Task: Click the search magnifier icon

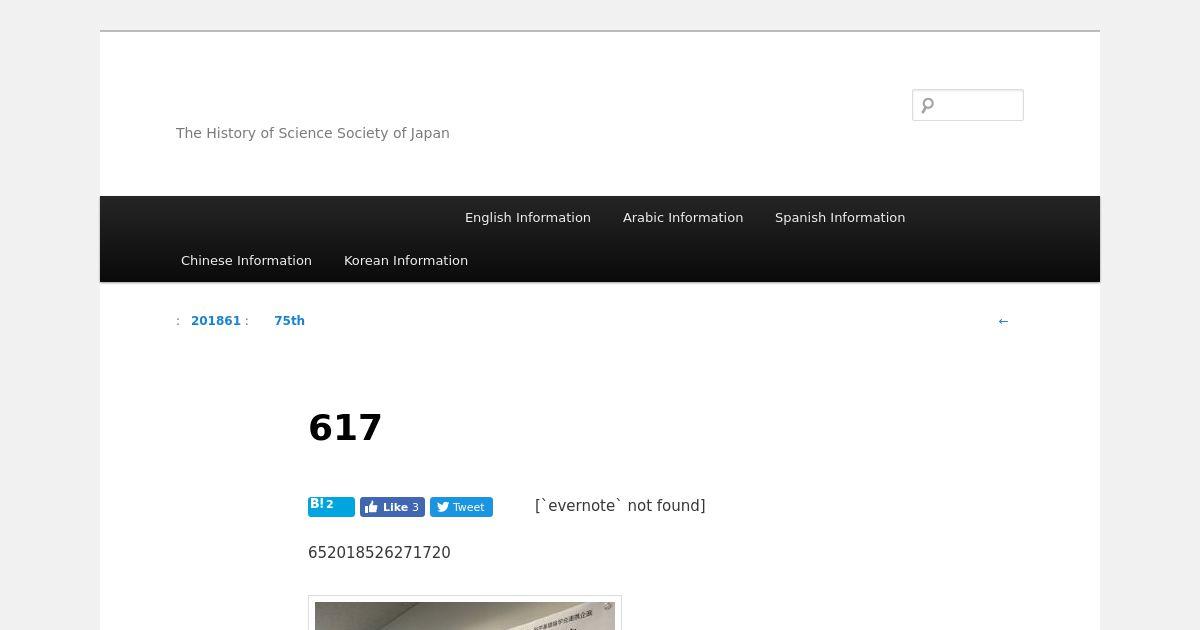Action: (x=927, y=105)
